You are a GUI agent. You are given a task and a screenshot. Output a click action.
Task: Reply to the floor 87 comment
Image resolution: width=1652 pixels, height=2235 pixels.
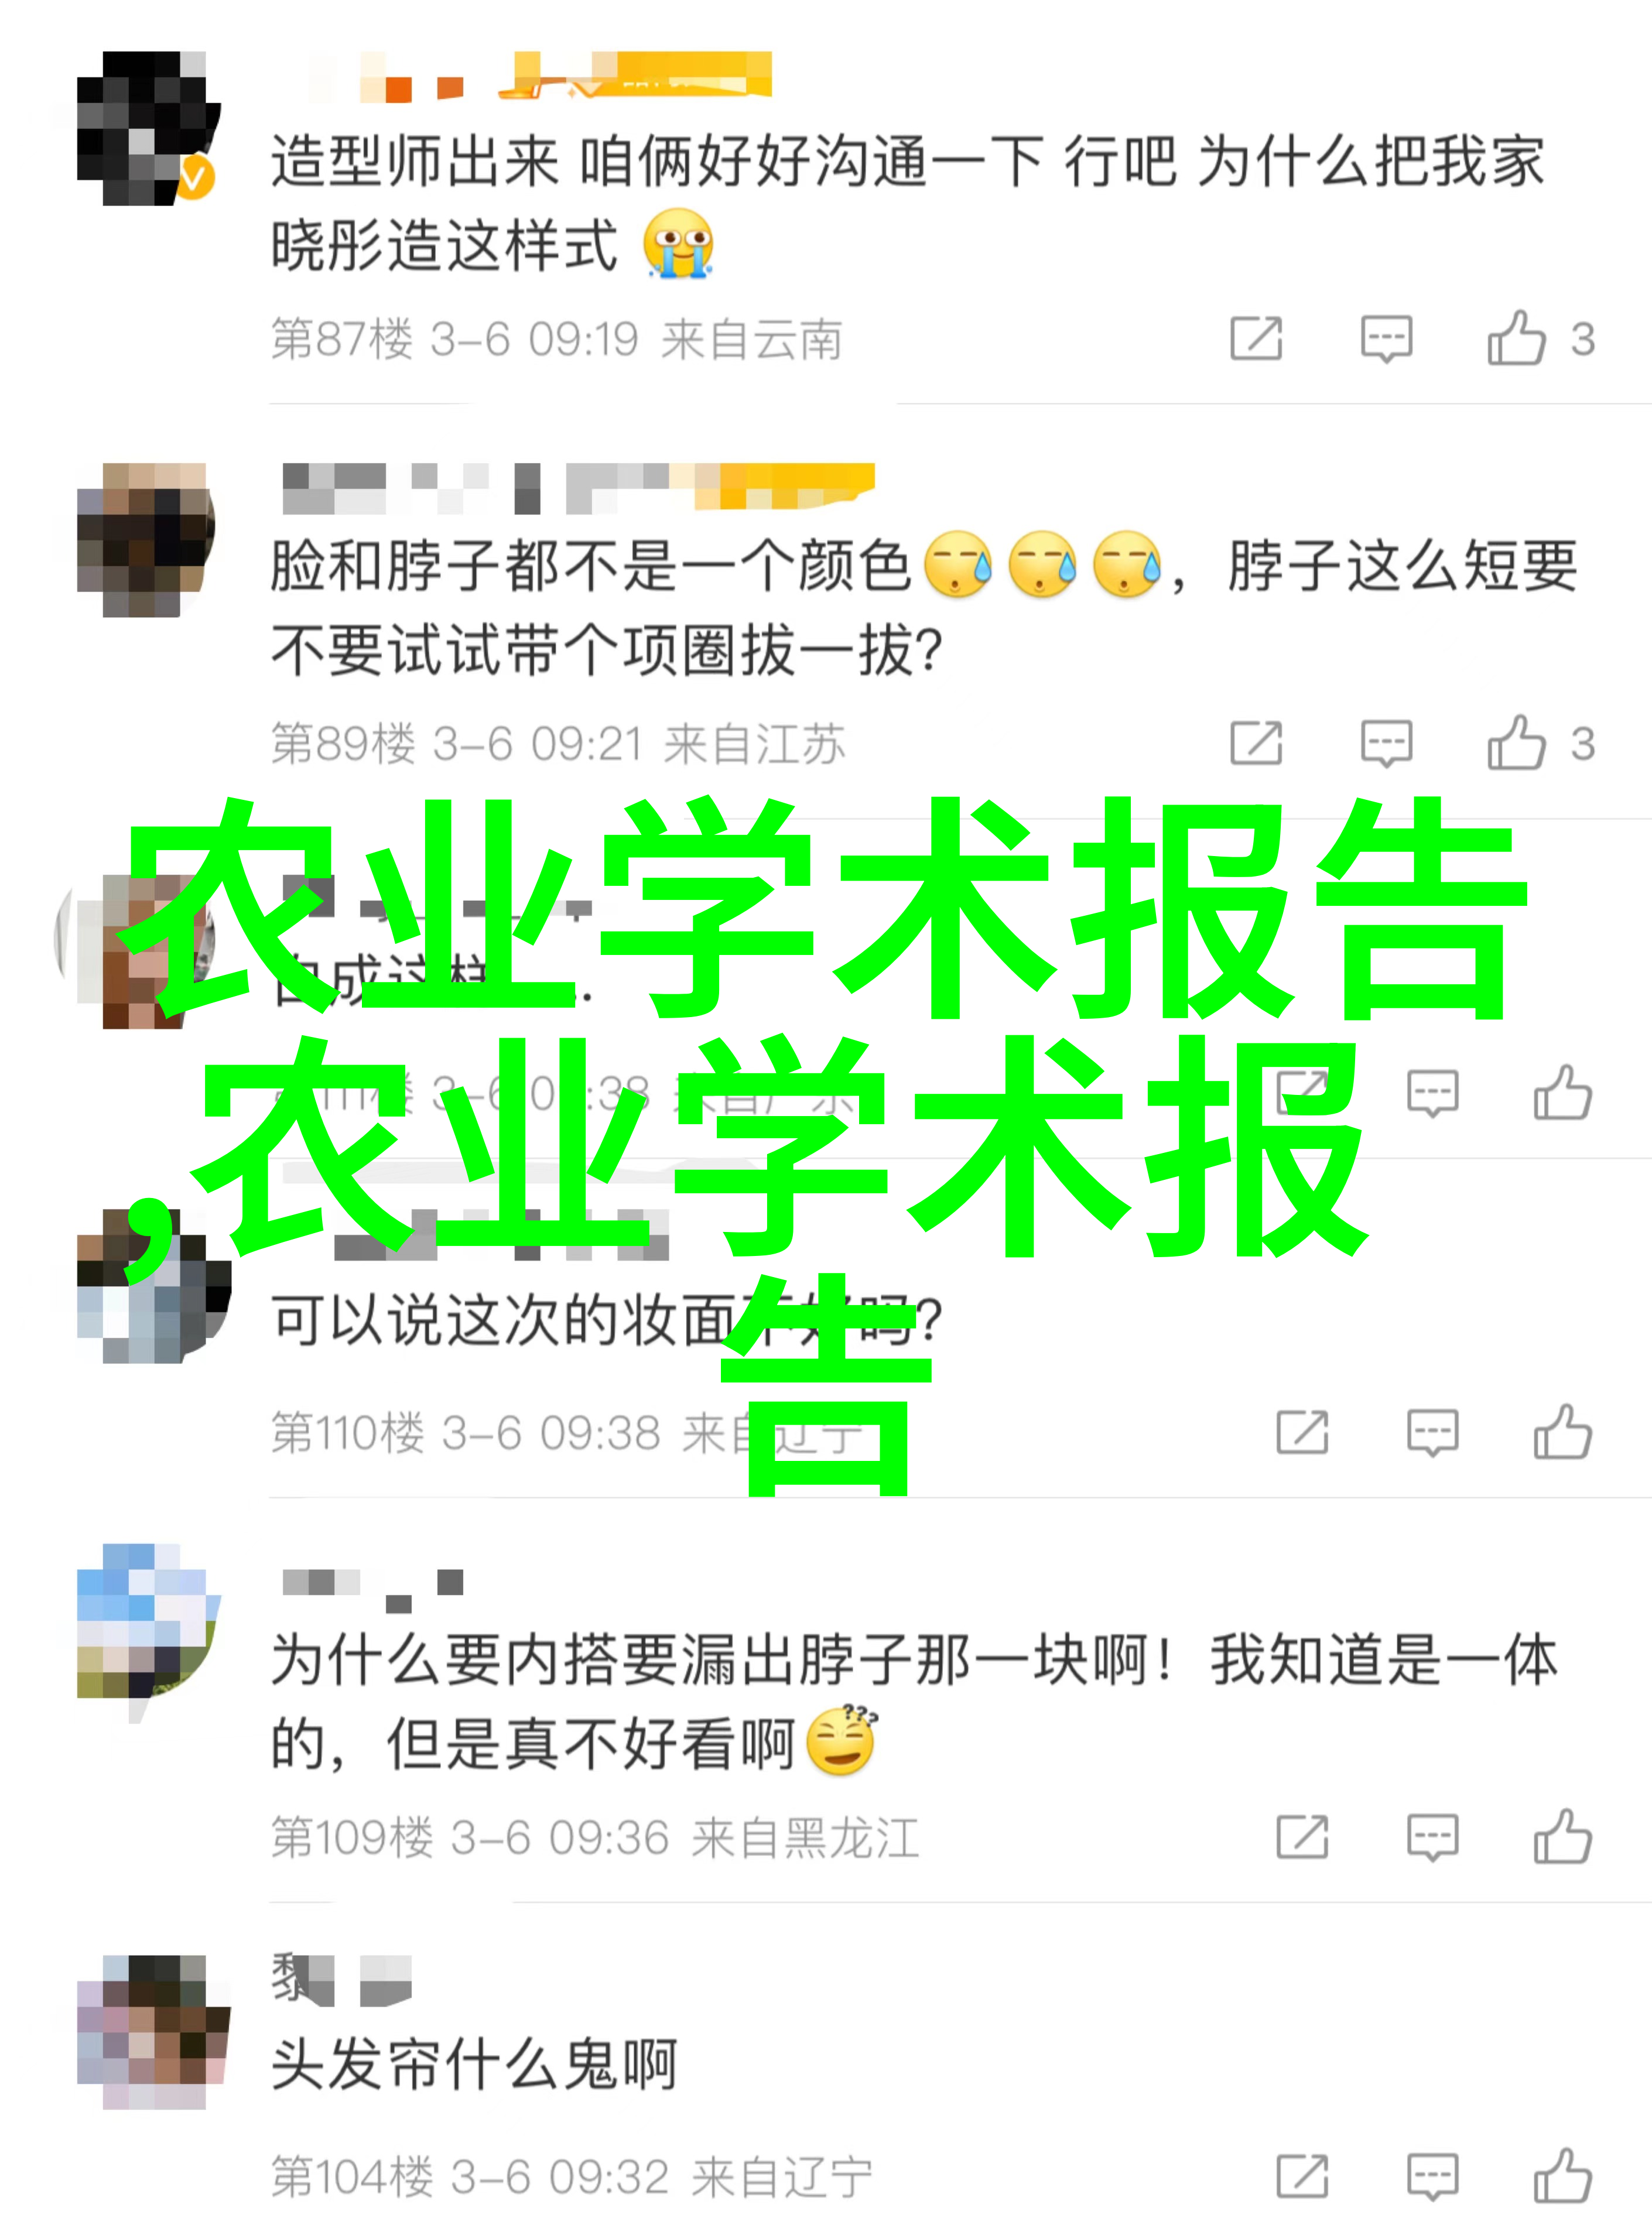[x=1386, y=338]
